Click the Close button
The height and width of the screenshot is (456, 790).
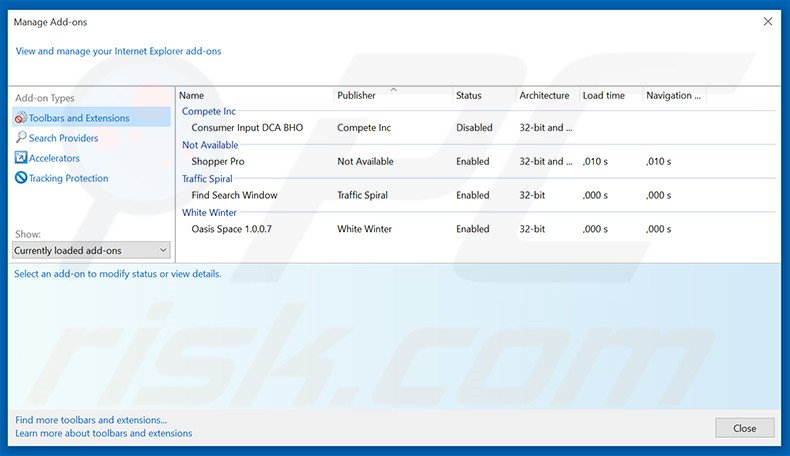click(x=744, y=428)
